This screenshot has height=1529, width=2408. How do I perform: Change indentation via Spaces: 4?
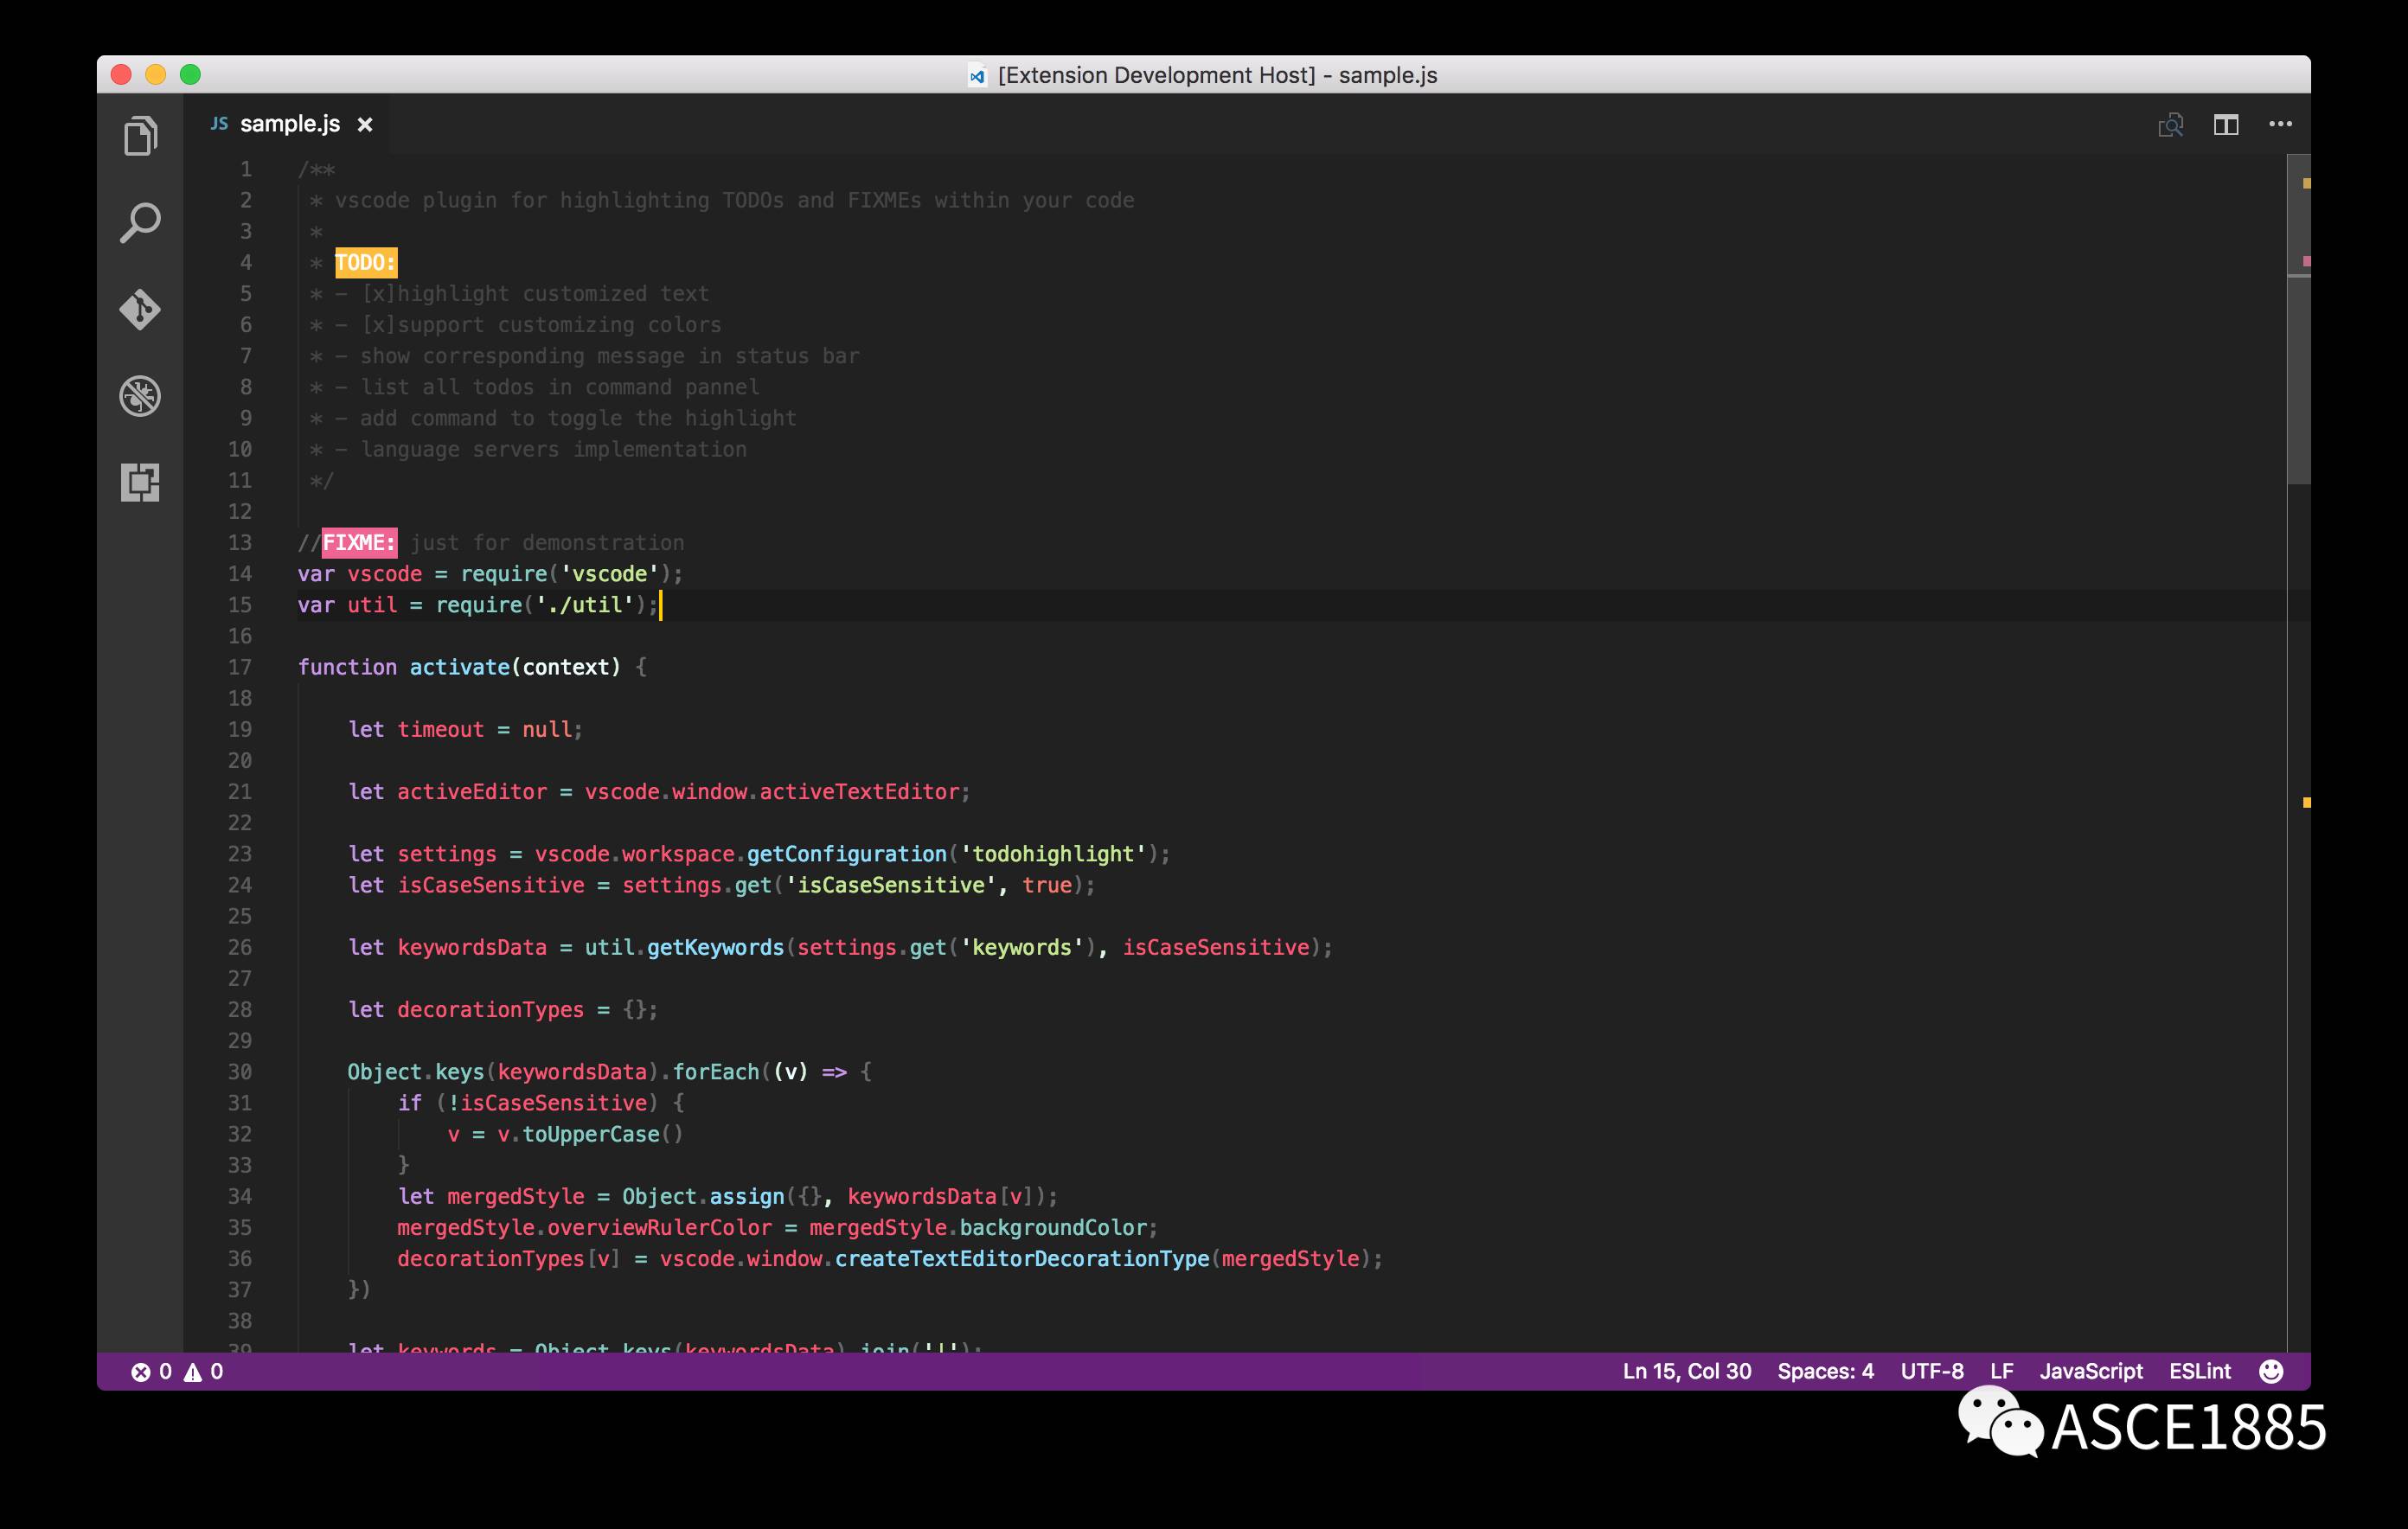pos(1825,1371)
